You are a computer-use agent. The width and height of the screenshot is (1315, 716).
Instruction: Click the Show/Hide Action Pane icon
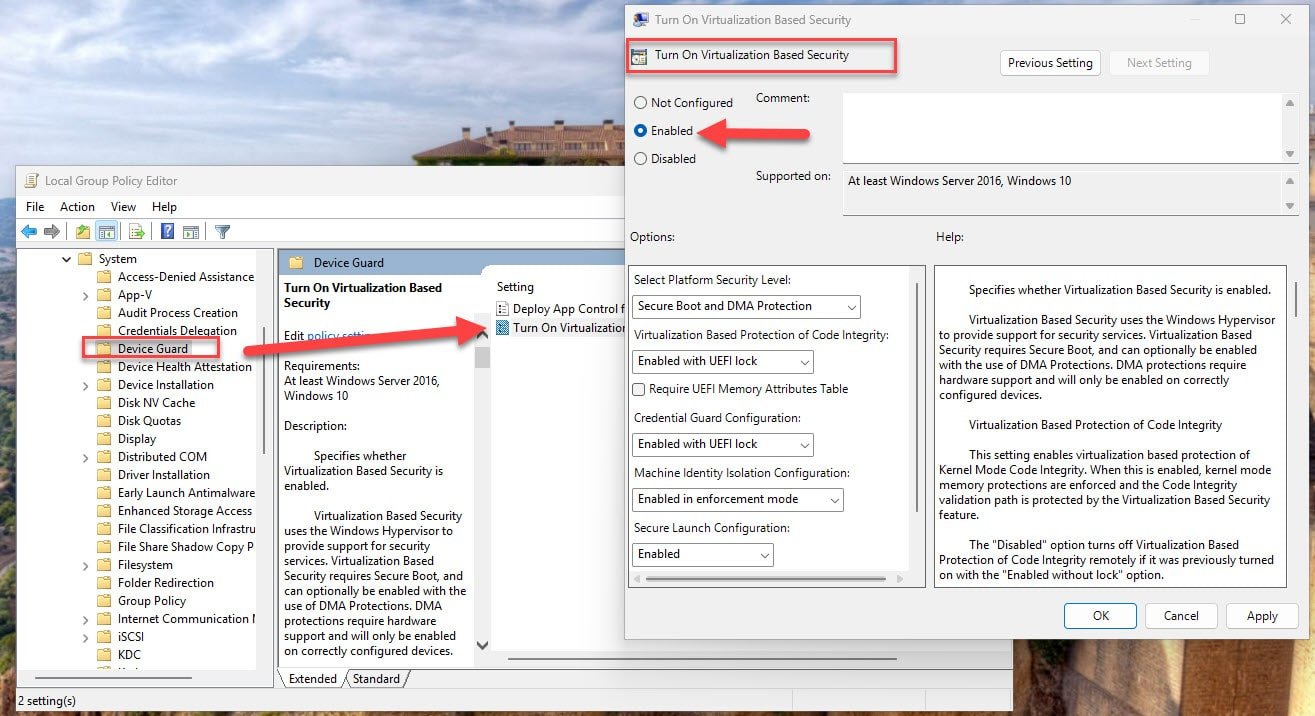coord(191,231)
